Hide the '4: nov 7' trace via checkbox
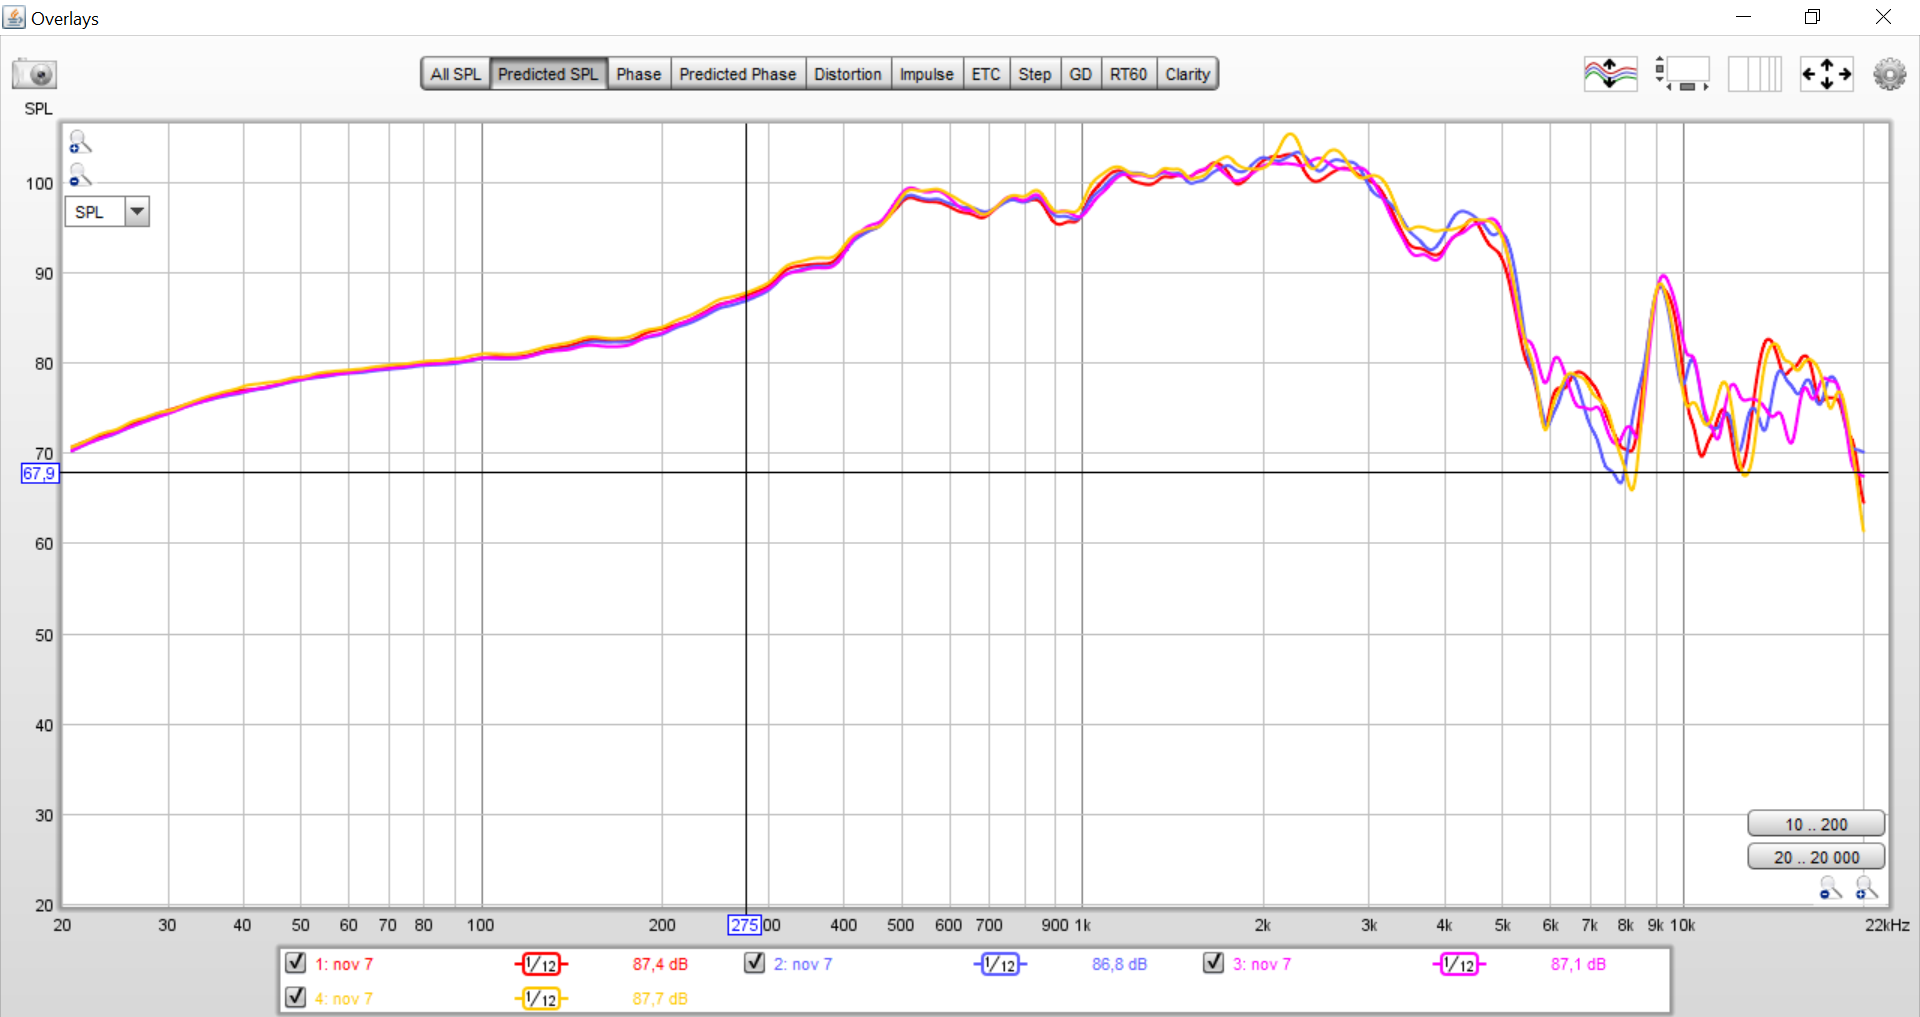 tap(295, 996)
